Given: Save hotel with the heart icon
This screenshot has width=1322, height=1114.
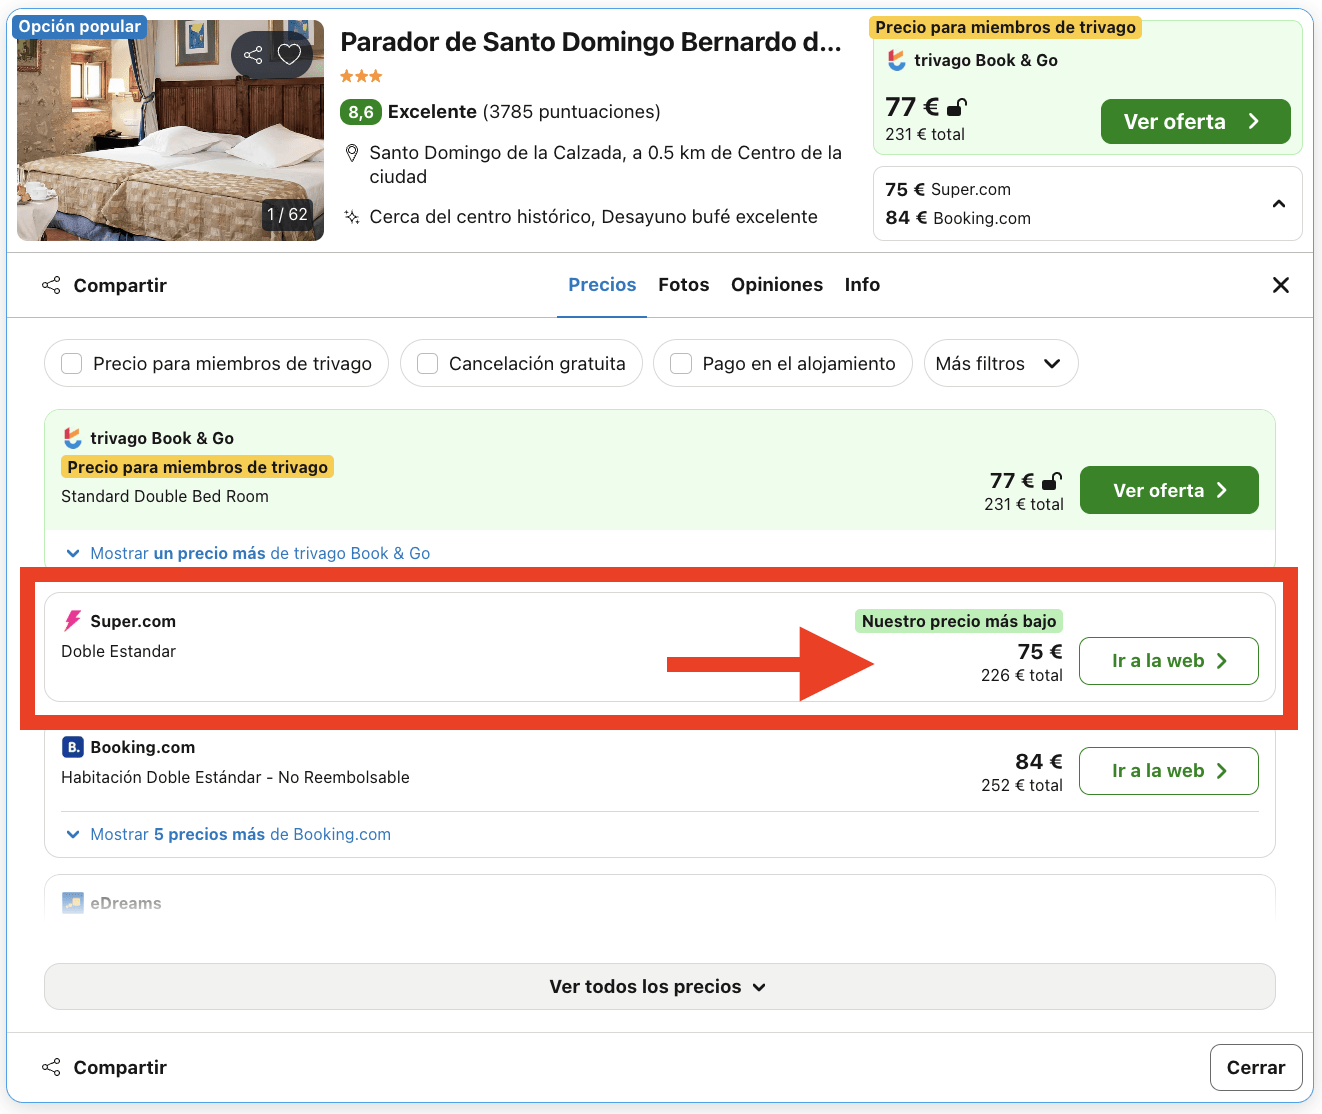Looking at the screenshot, I should 289,55.
